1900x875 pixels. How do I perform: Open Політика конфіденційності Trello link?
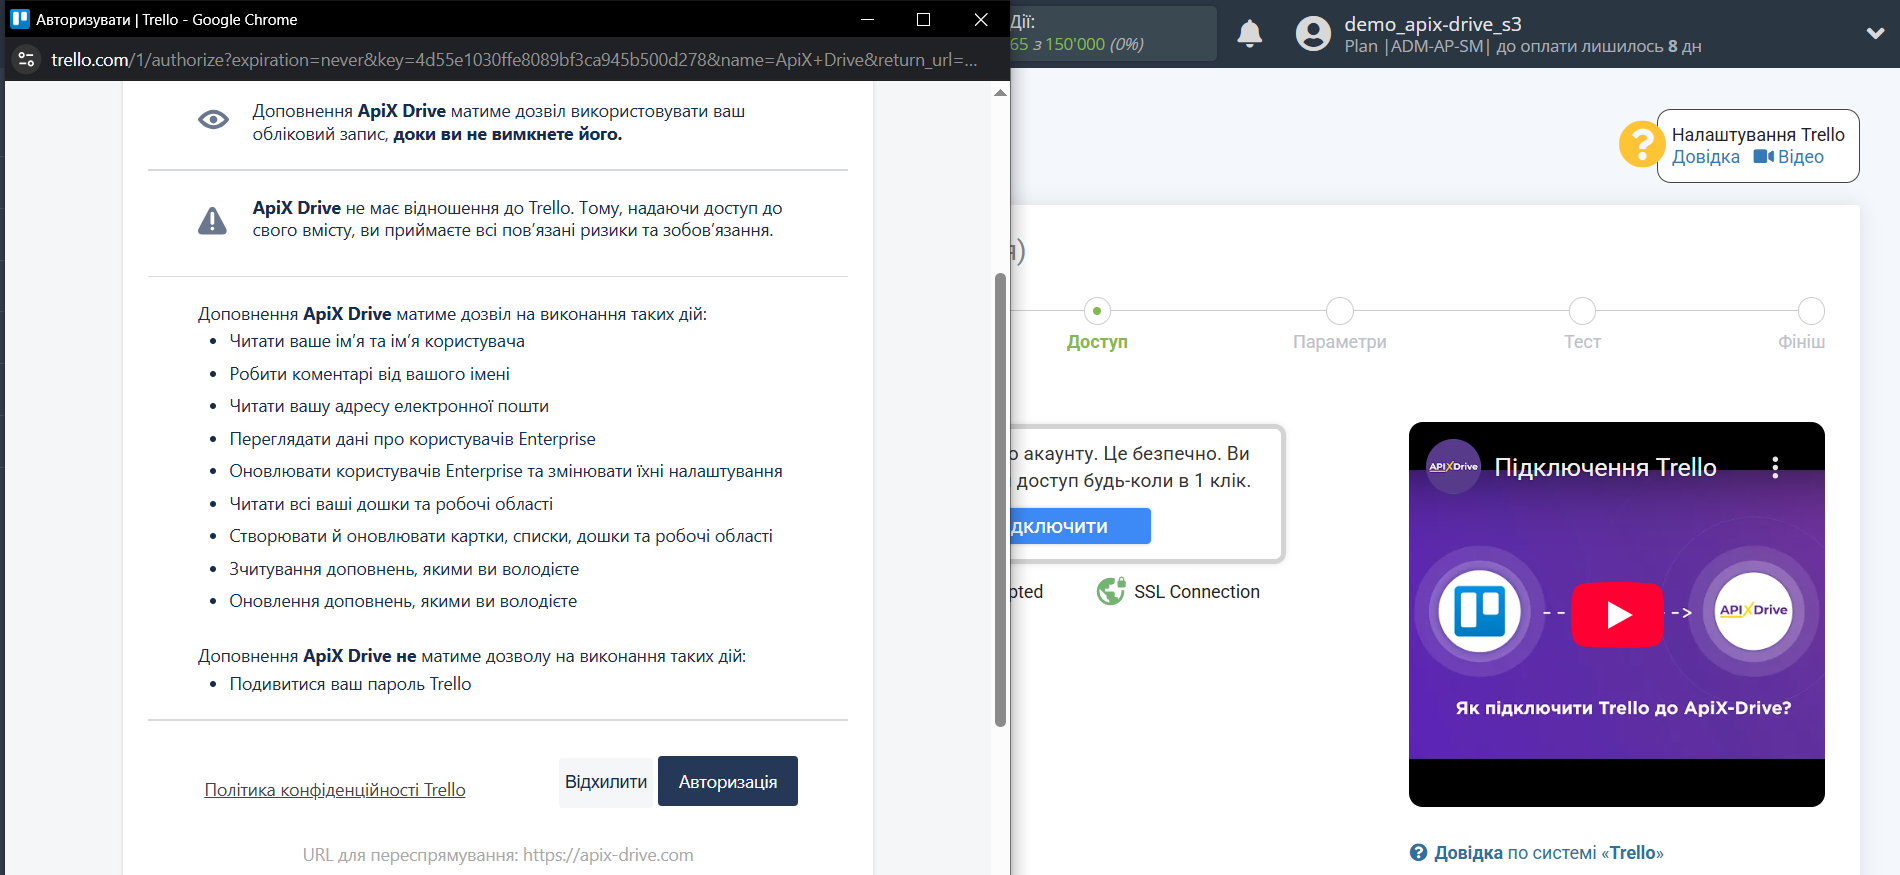pyautogui.click(x=335, y=790)
